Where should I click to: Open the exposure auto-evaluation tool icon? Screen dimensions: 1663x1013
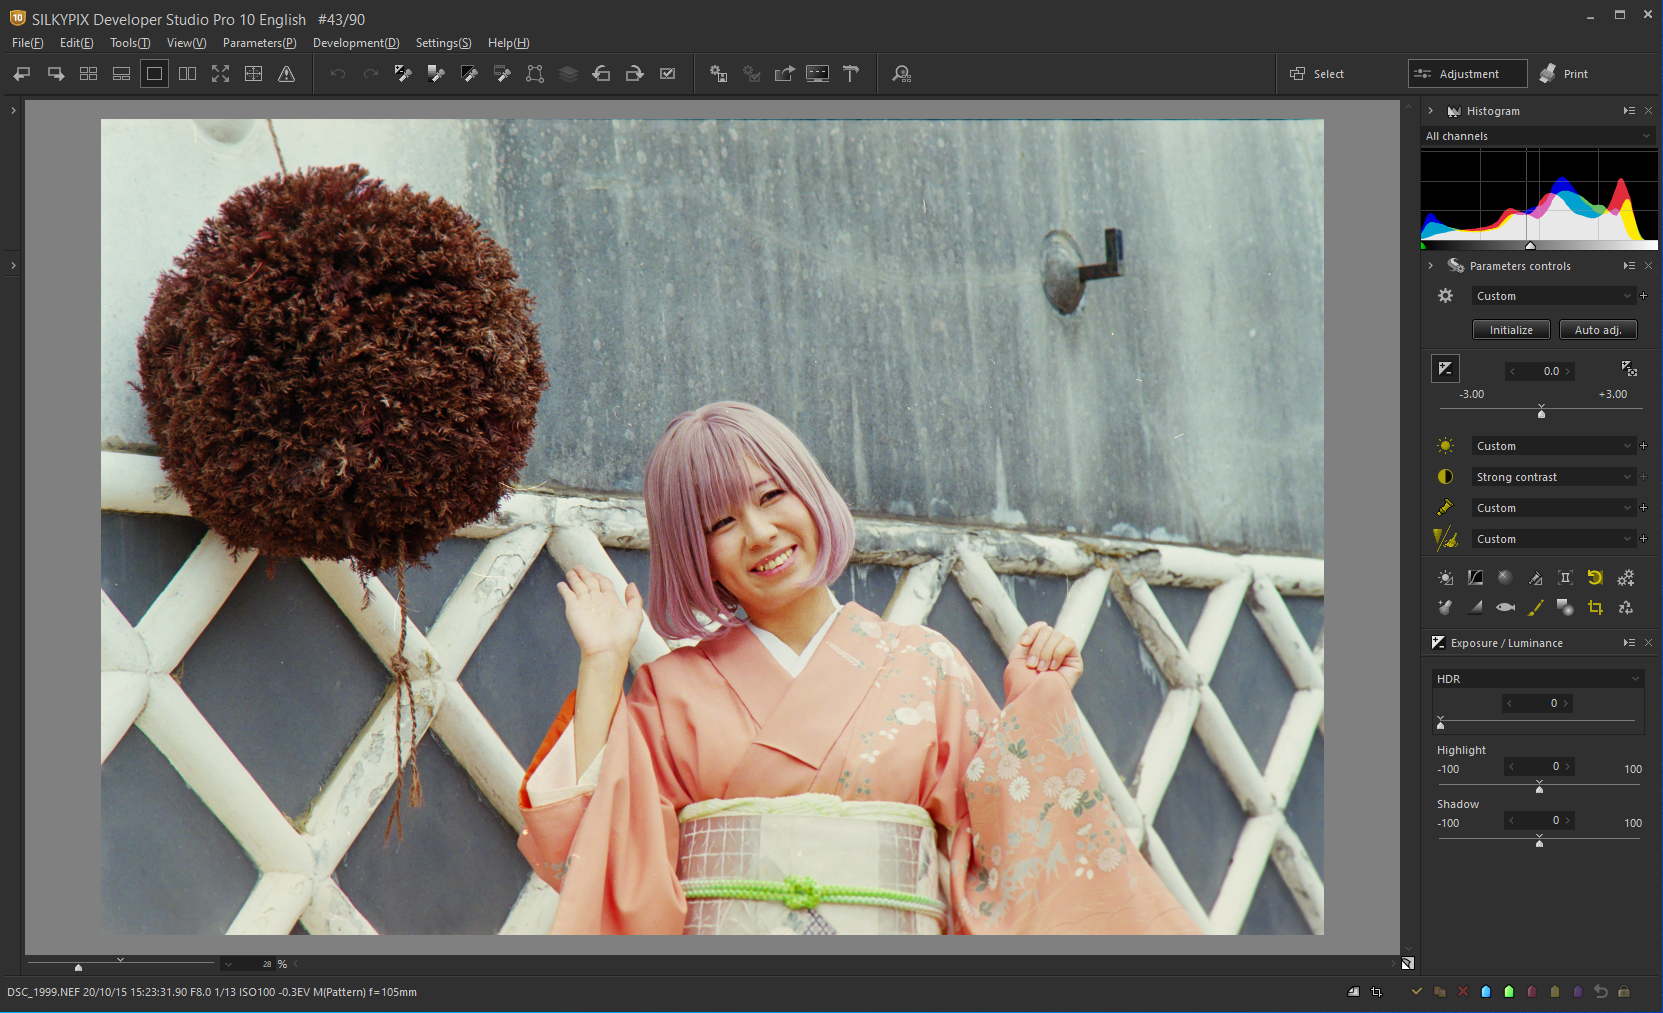pos(1629,369)
